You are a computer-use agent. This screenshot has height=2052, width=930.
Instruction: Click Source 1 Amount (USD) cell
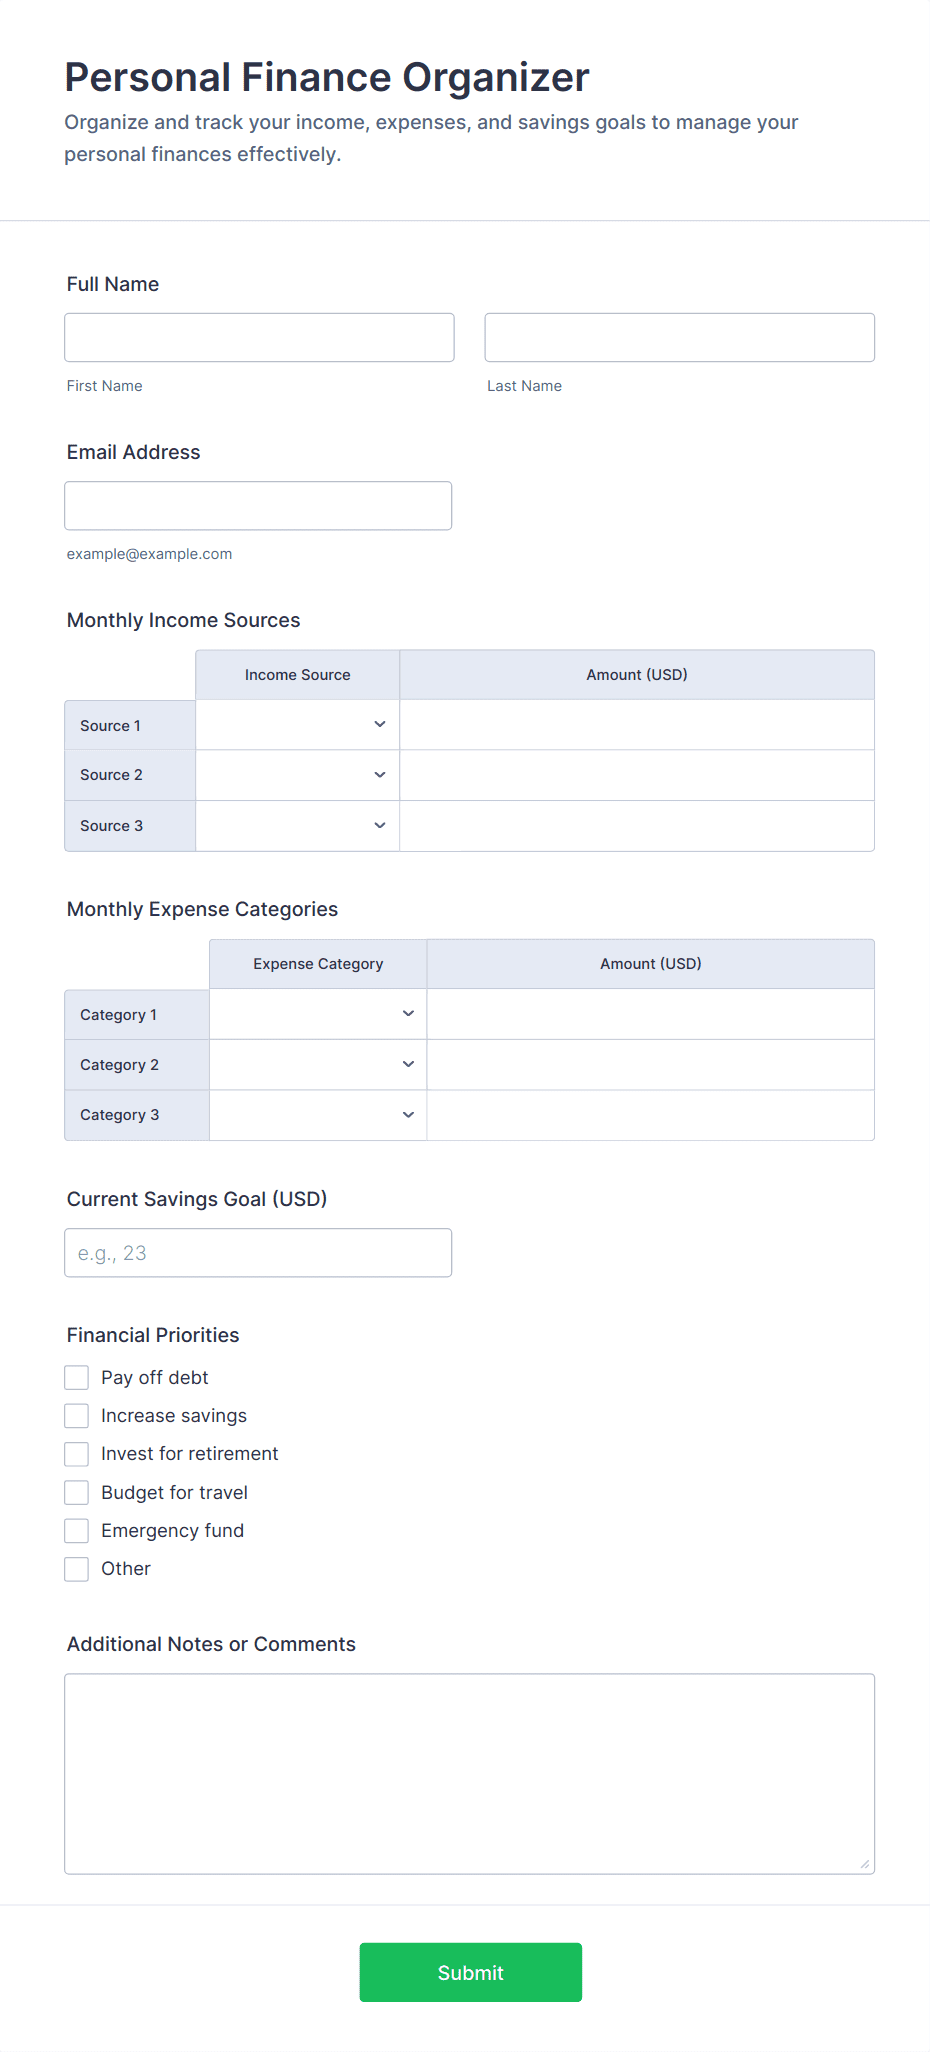point(637,725)
